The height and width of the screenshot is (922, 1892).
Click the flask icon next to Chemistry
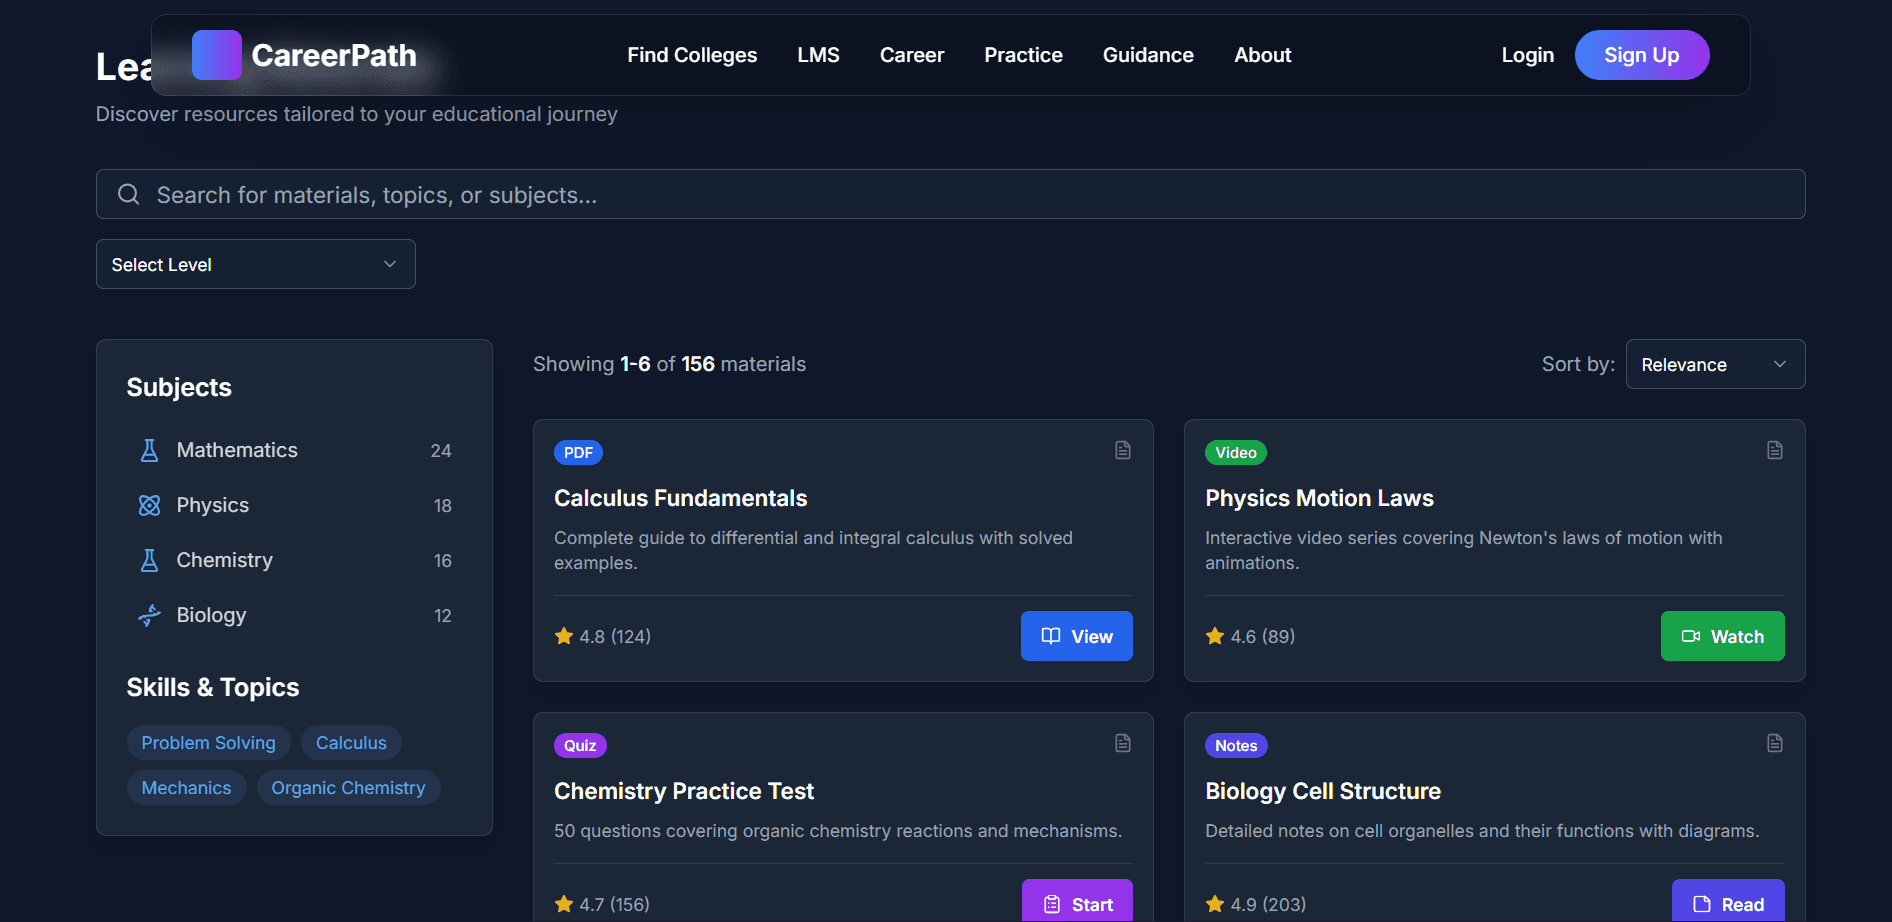click(149, 560)
